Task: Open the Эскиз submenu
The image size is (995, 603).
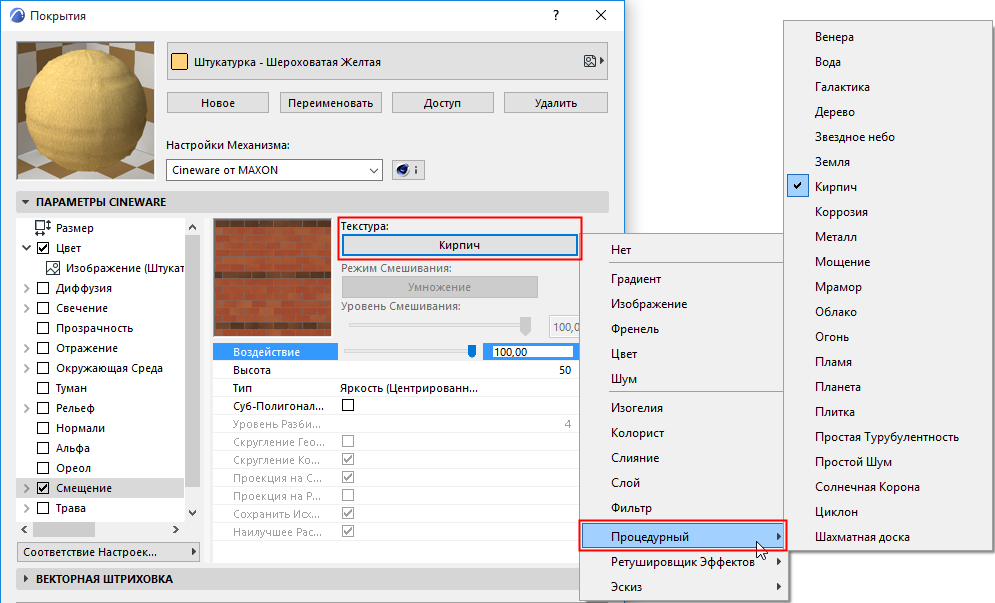Action: click(683, 587)
